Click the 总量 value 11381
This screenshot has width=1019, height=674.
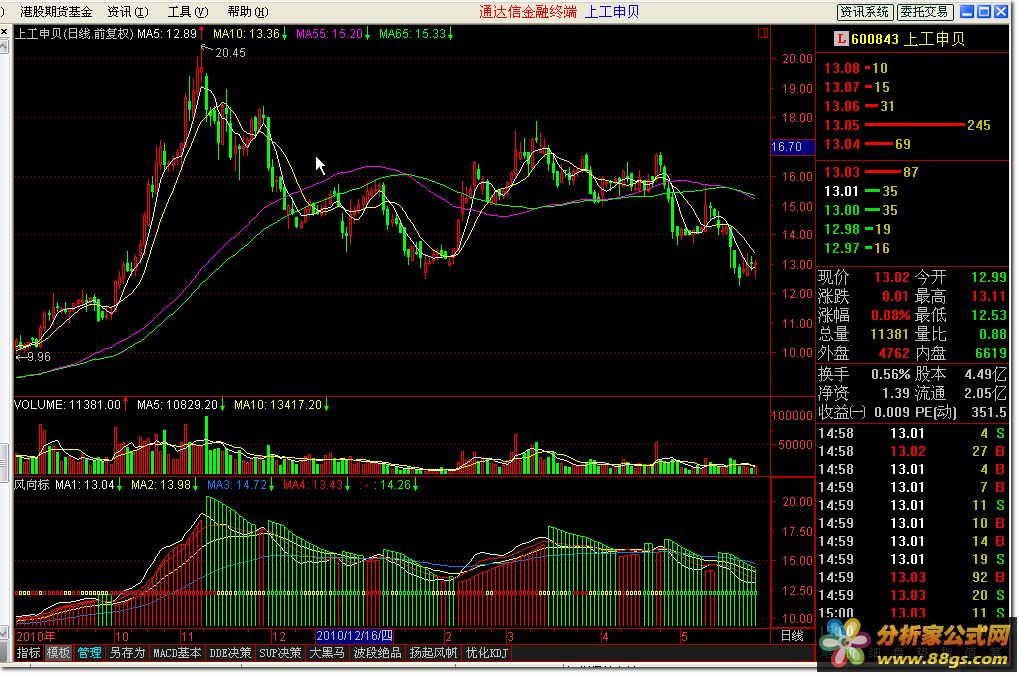(x=890, y=334)
